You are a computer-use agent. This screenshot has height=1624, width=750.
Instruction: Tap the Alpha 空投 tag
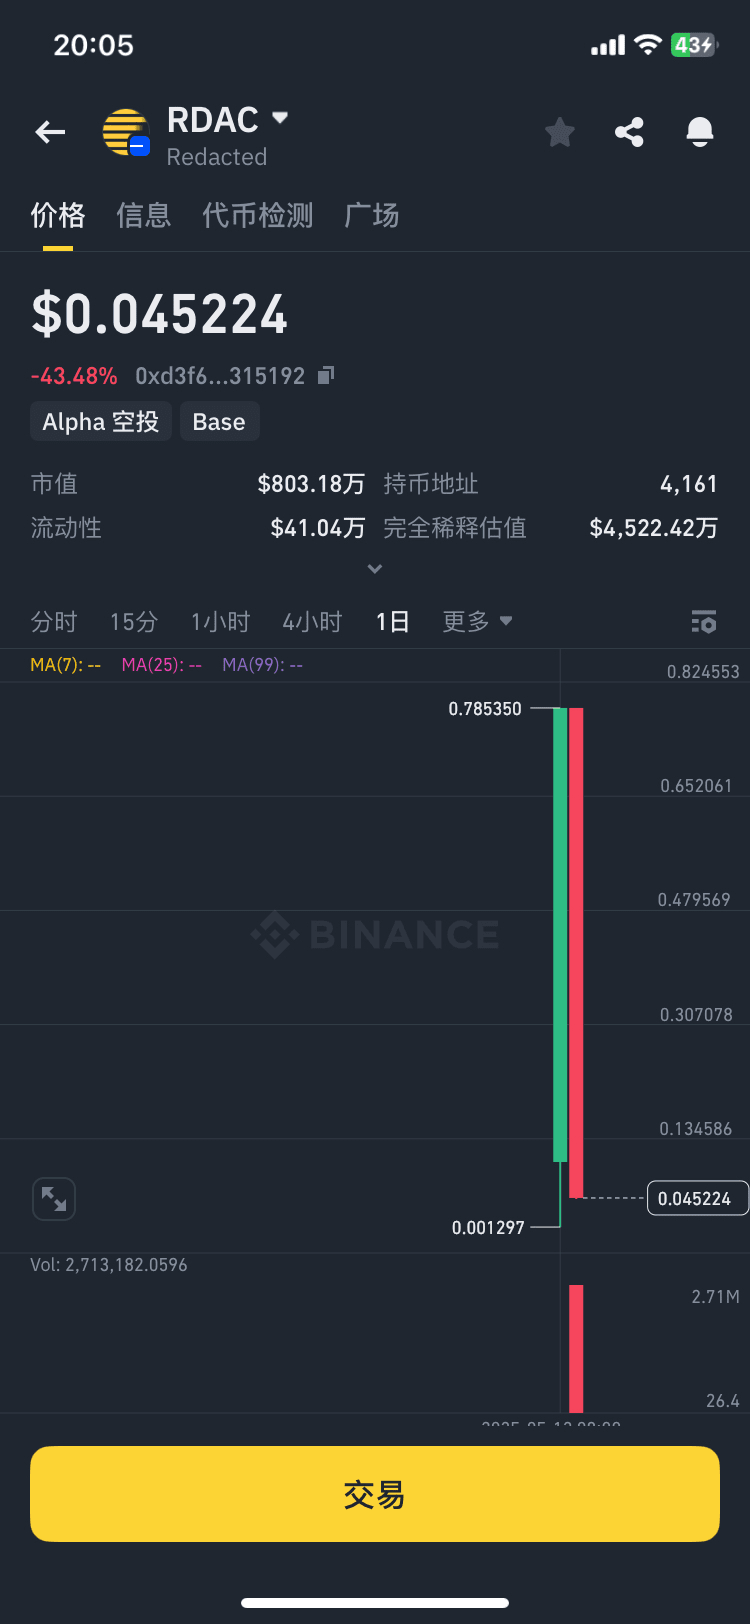coord(100,421)
